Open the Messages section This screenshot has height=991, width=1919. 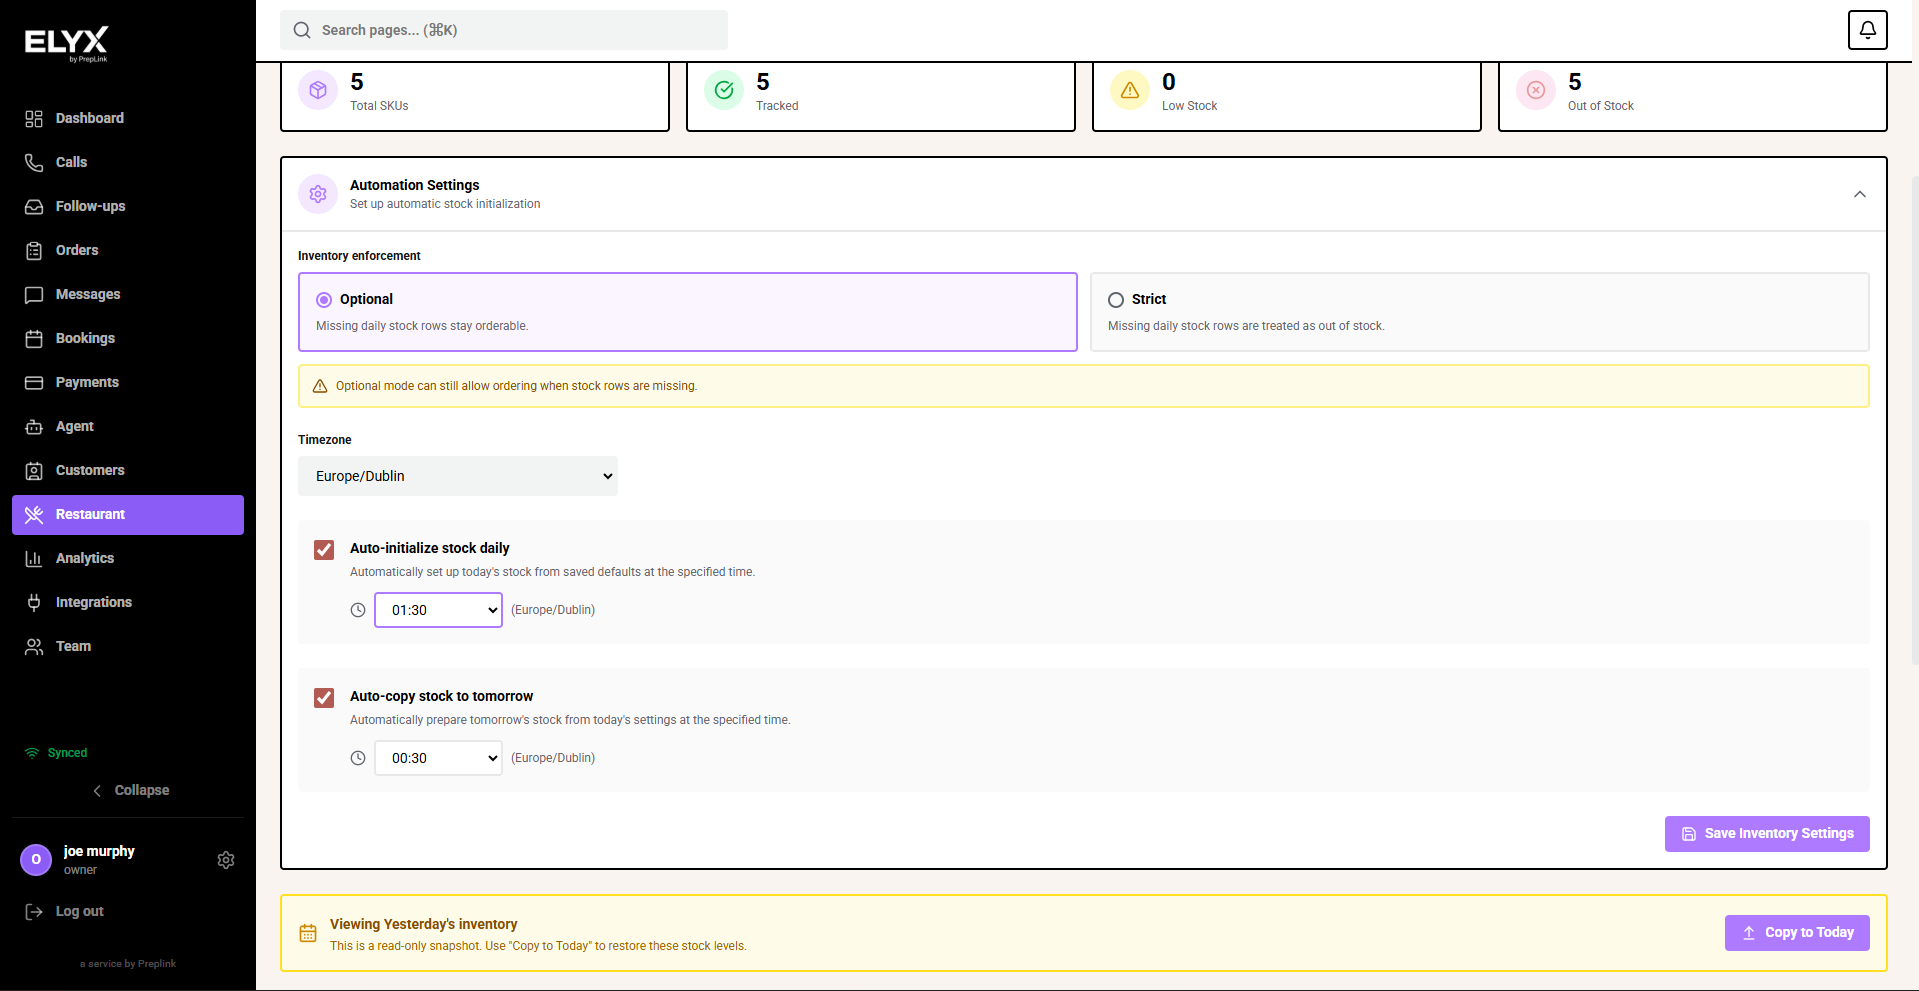128,294
